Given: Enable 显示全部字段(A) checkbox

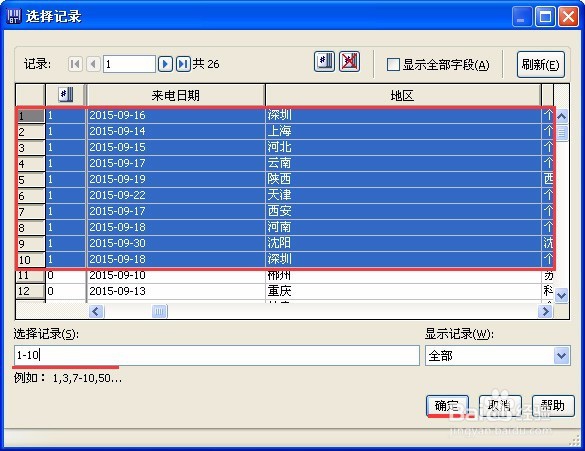Looking at the screenshot, I should (393, 65).
